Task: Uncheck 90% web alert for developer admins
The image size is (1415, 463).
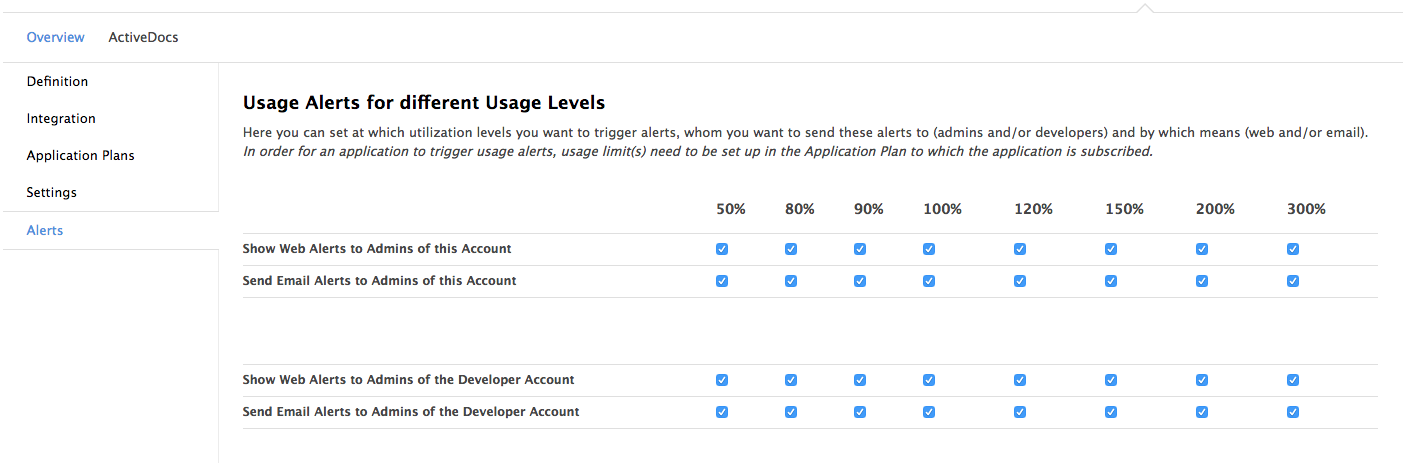Action: [860, 380]
